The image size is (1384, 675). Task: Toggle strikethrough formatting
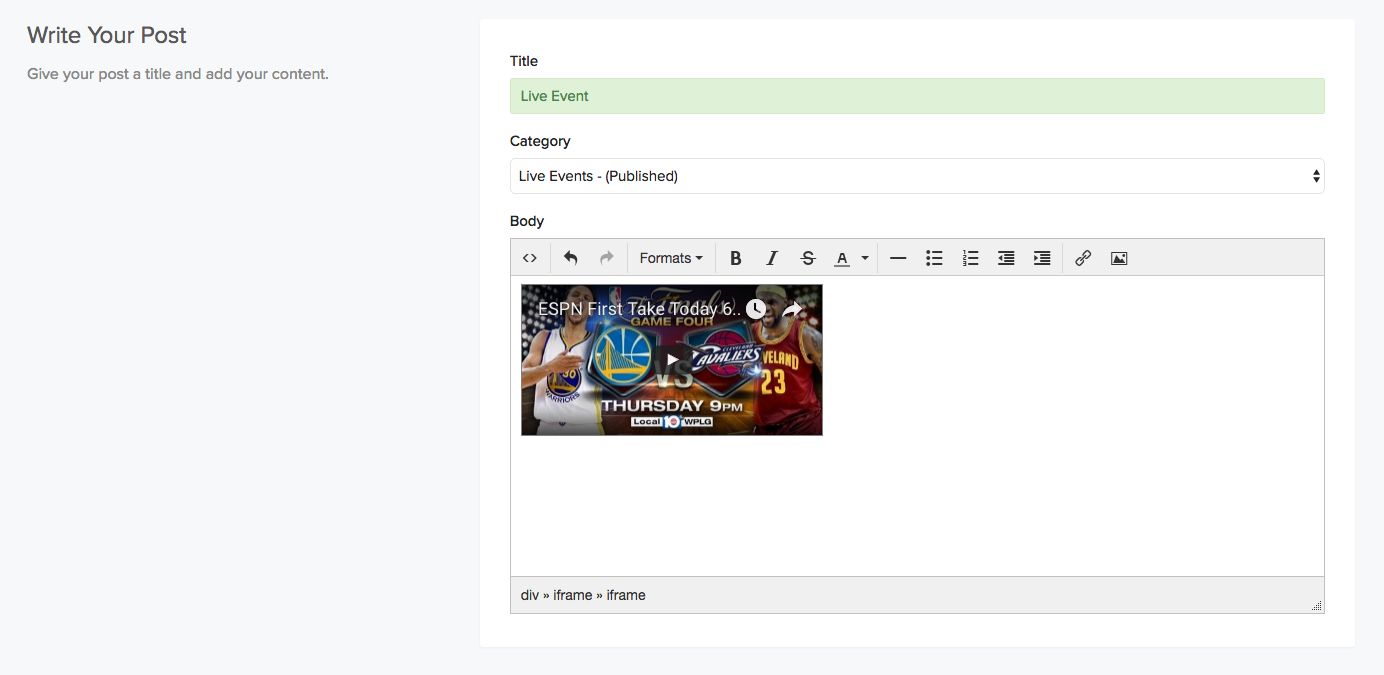(x=808, y=258)
